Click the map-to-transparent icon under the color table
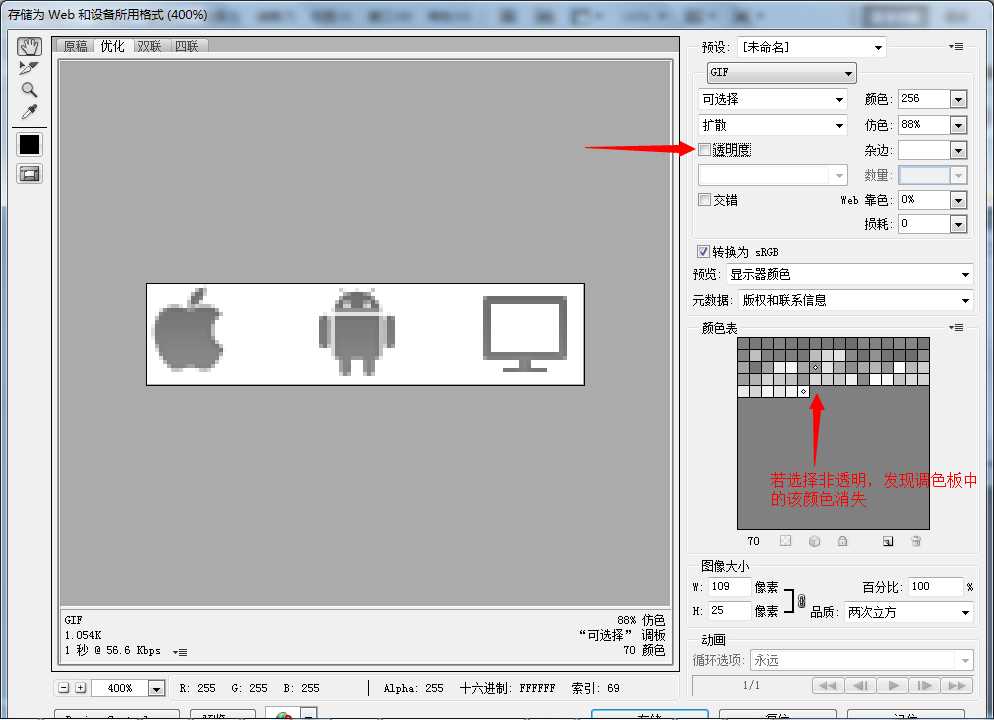 [x=785, y=541]
